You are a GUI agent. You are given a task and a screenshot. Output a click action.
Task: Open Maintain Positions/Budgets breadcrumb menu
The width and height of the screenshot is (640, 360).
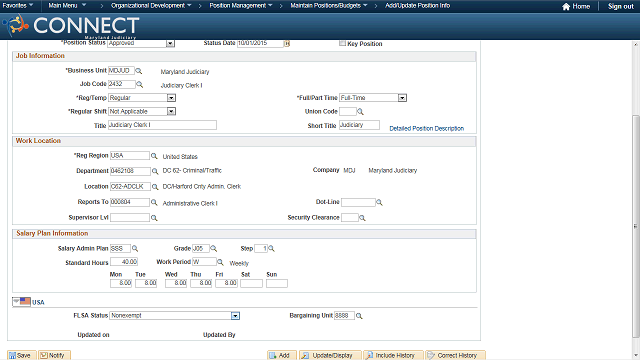coord(329,6)
